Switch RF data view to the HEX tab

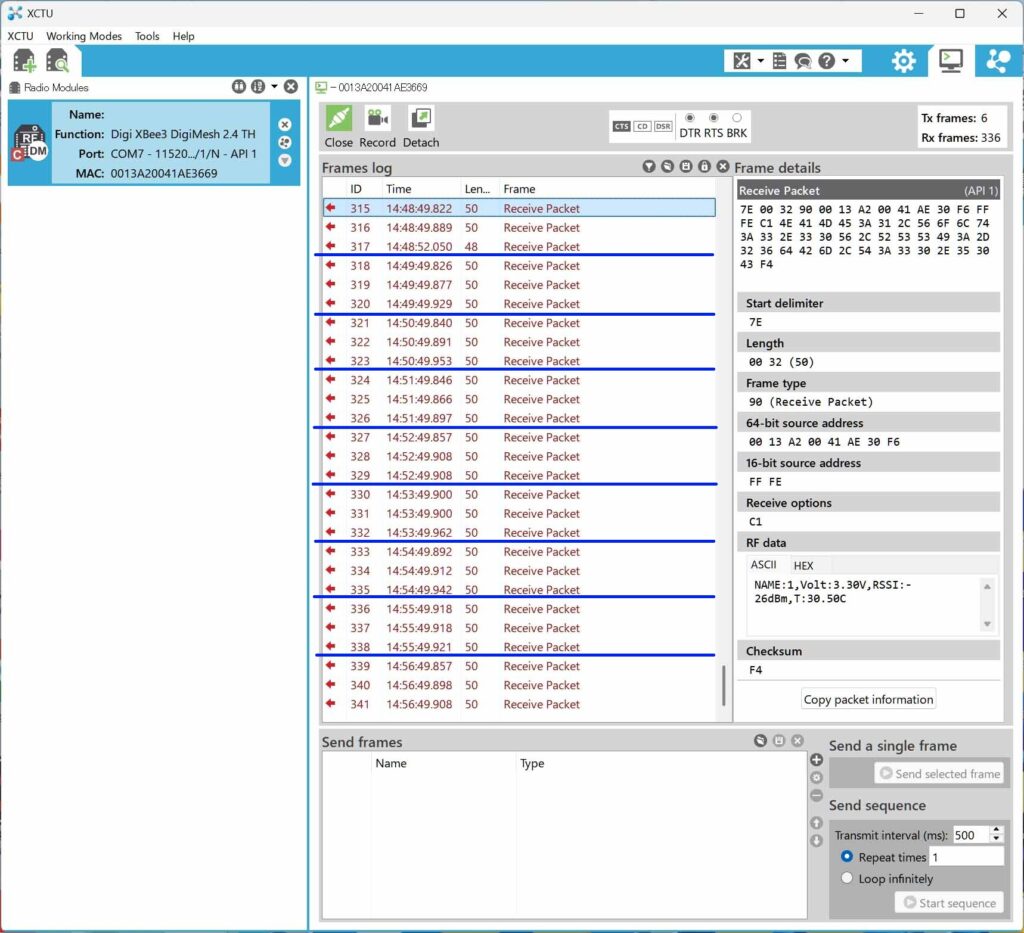pyautogui.click(x=803, y=565)
